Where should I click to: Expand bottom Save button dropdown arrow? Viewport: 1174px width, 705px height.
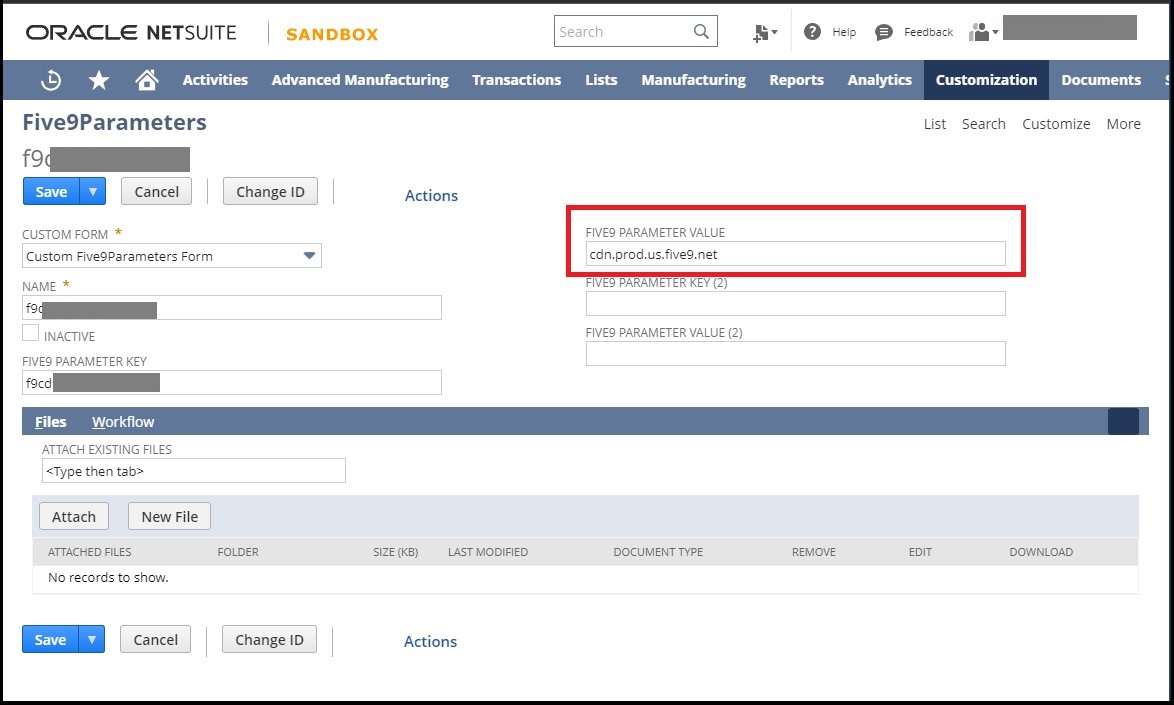tap(91, 640)
